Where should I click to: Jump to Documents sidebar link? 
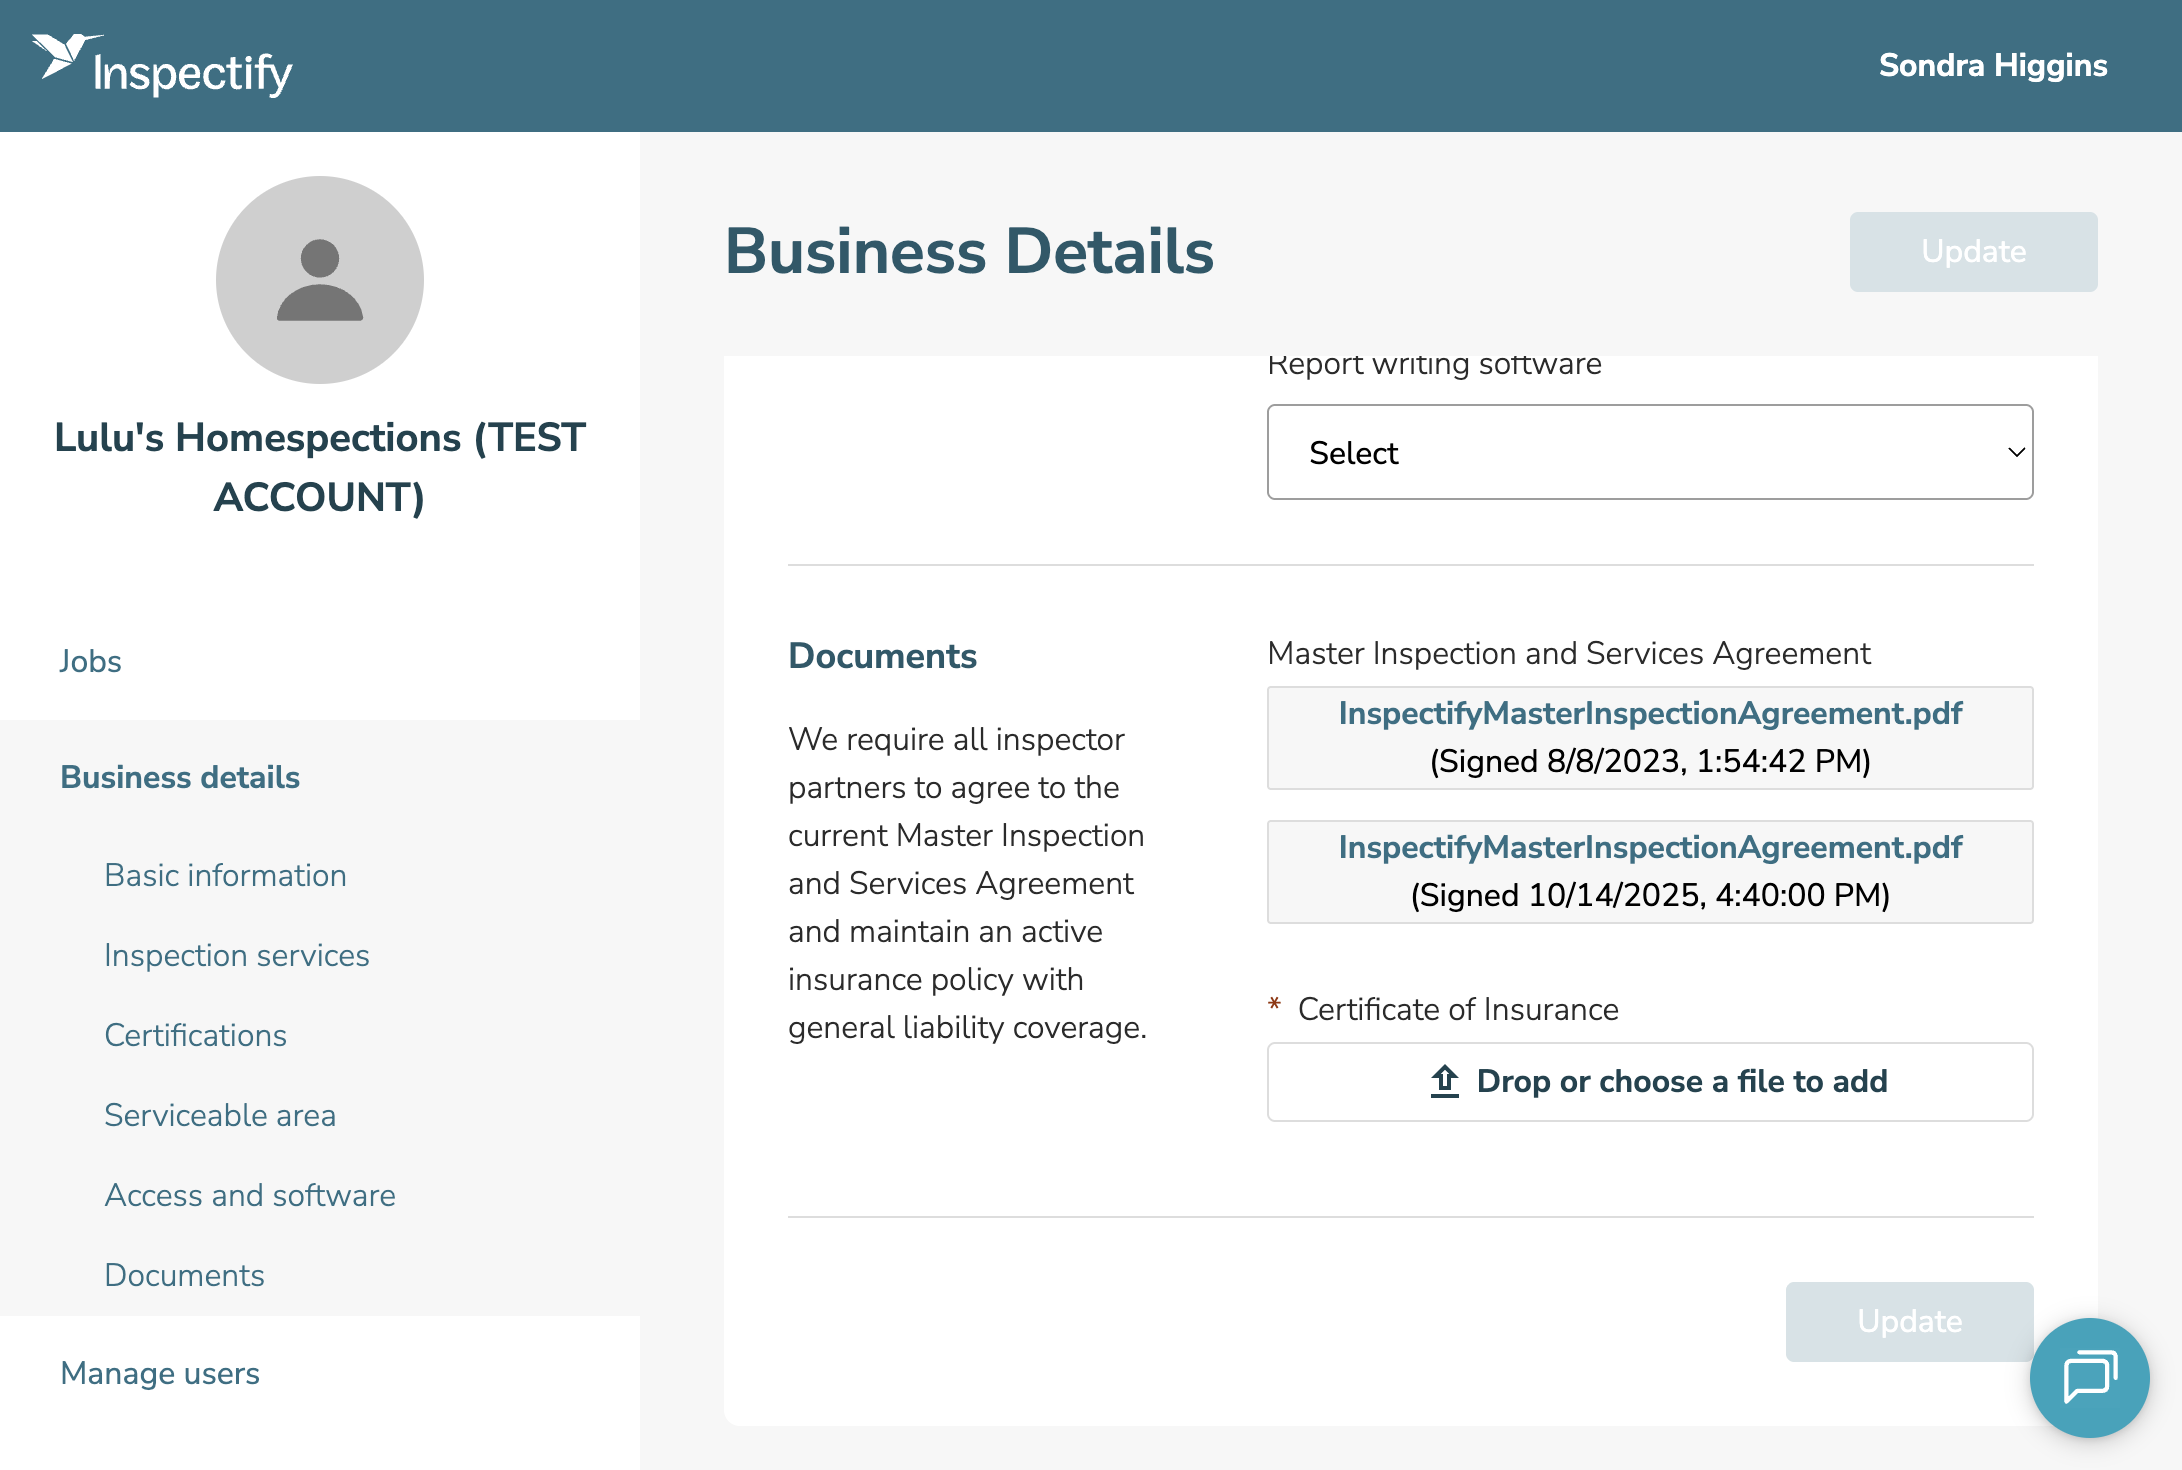click(185, 1275)
